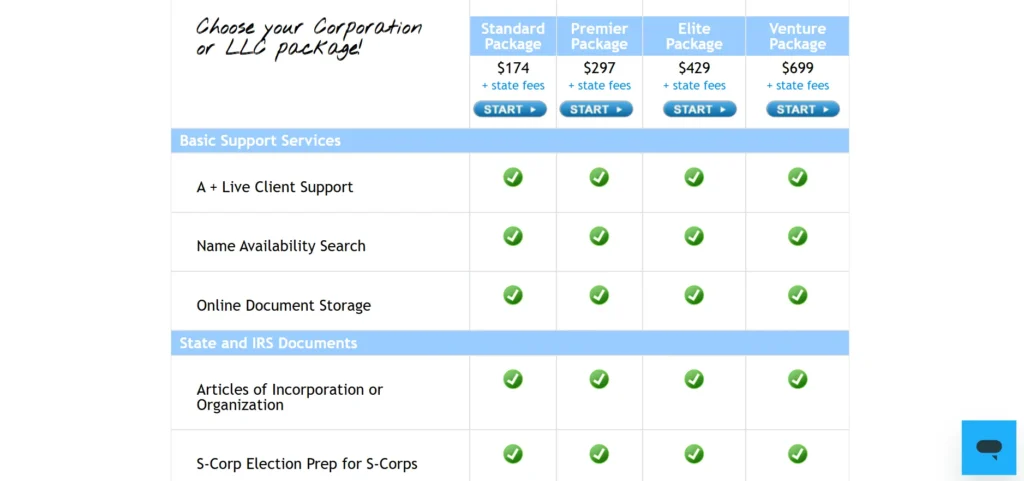Click Standard checkmark for A+ Live Client Support

coord(513,177)
